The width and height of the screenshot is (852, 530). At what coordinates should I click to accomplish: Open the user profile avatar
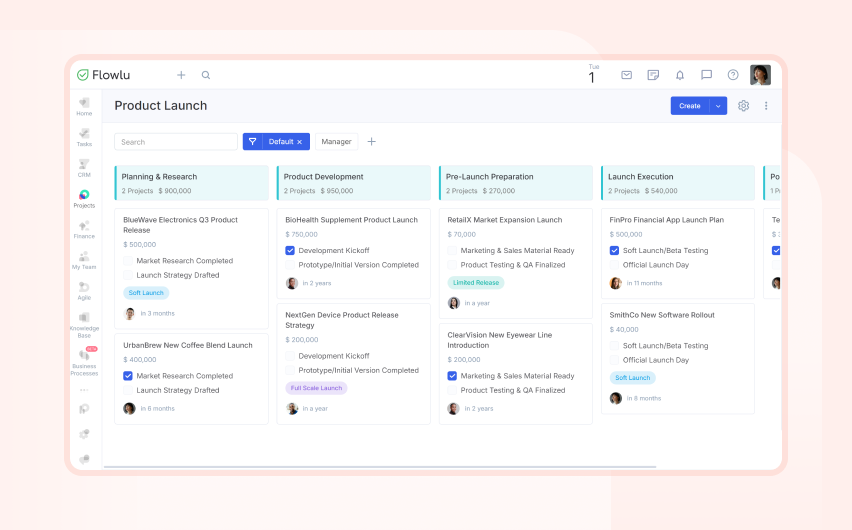[760, 75]
